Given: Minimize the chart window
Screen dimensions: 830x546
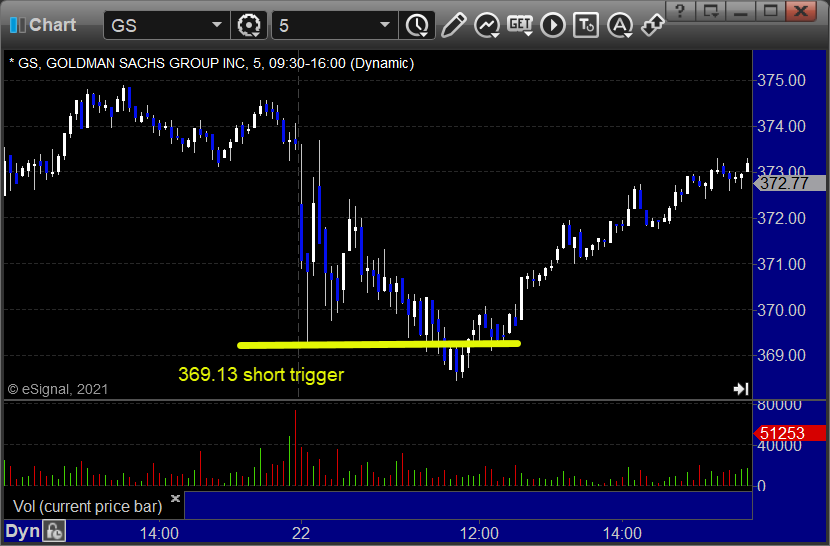Looking at the screenshot, I should (740, 11).
